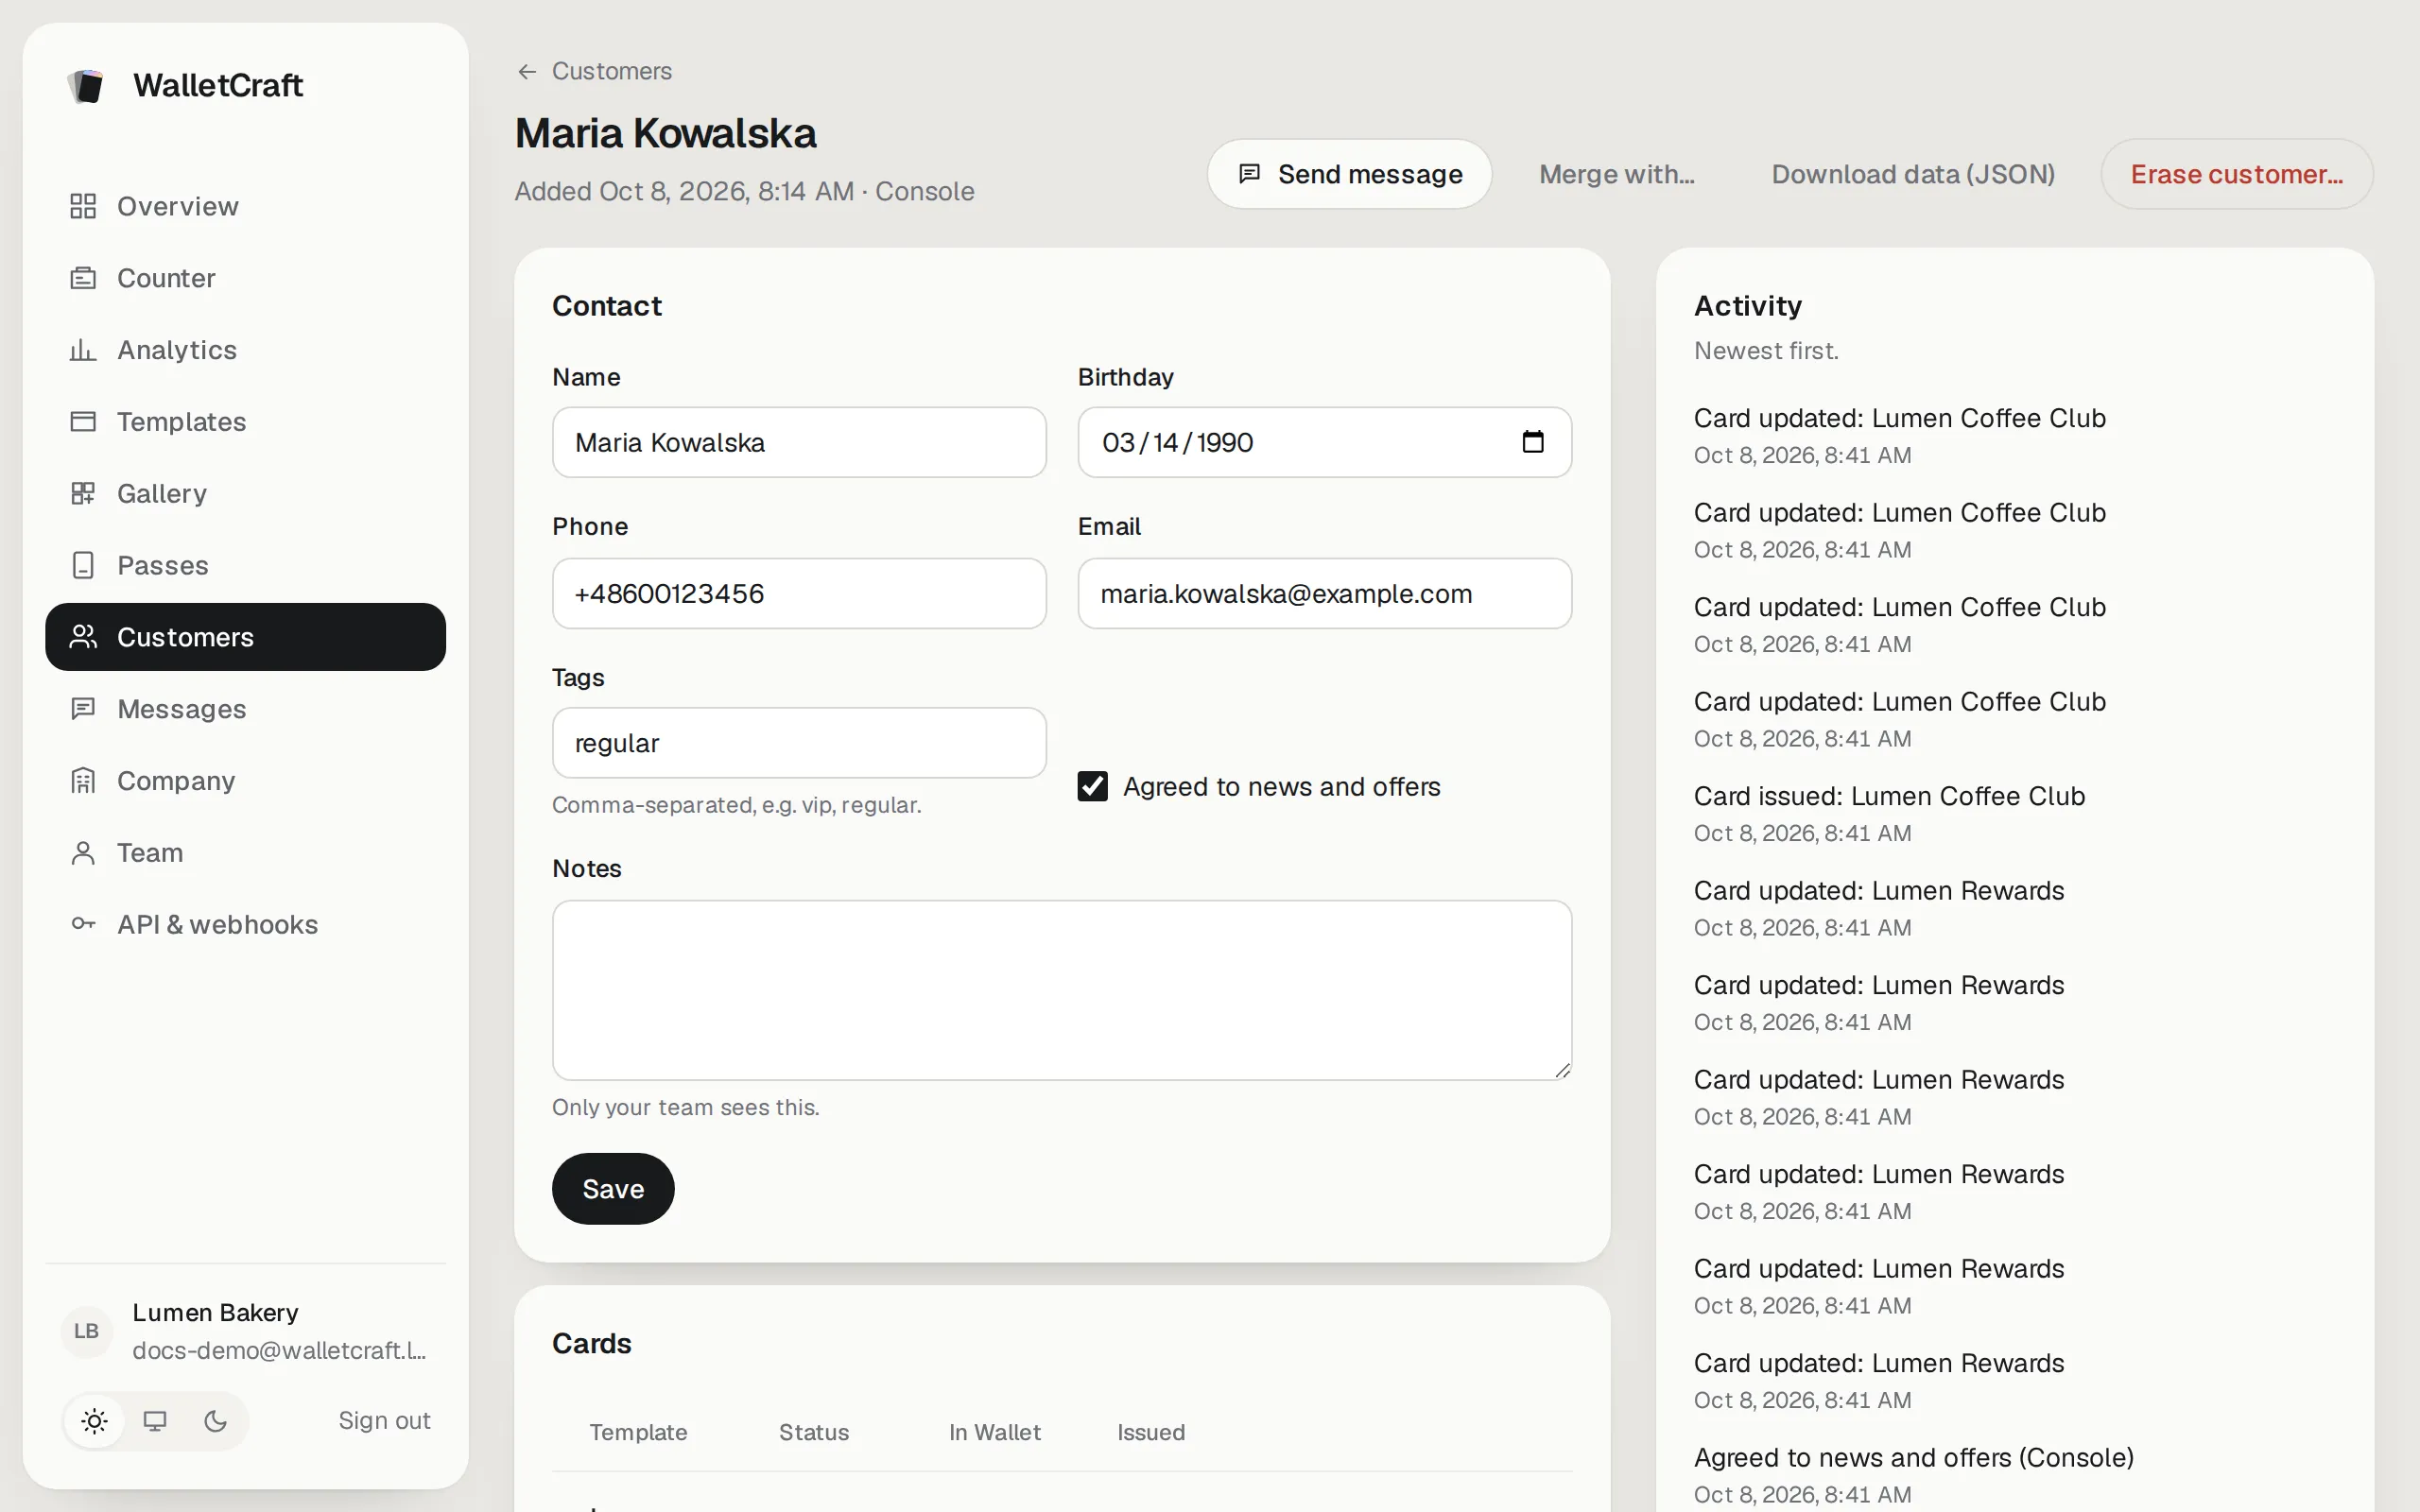Click the LB account avatar

point(87,1331)
